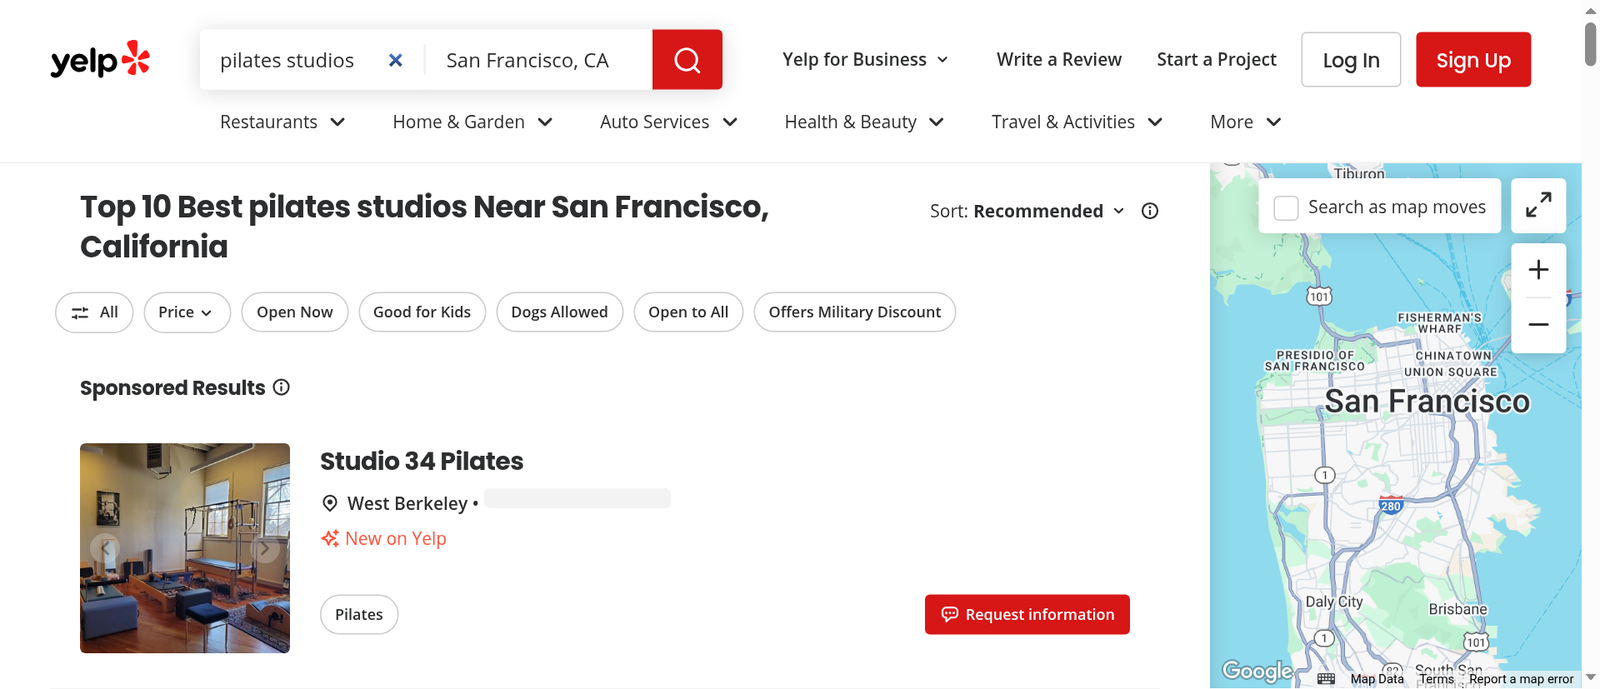Viewport: 1600px width, 689px height.
Task: Toggle the Open Now filter
Action: [x=295, y=312]
